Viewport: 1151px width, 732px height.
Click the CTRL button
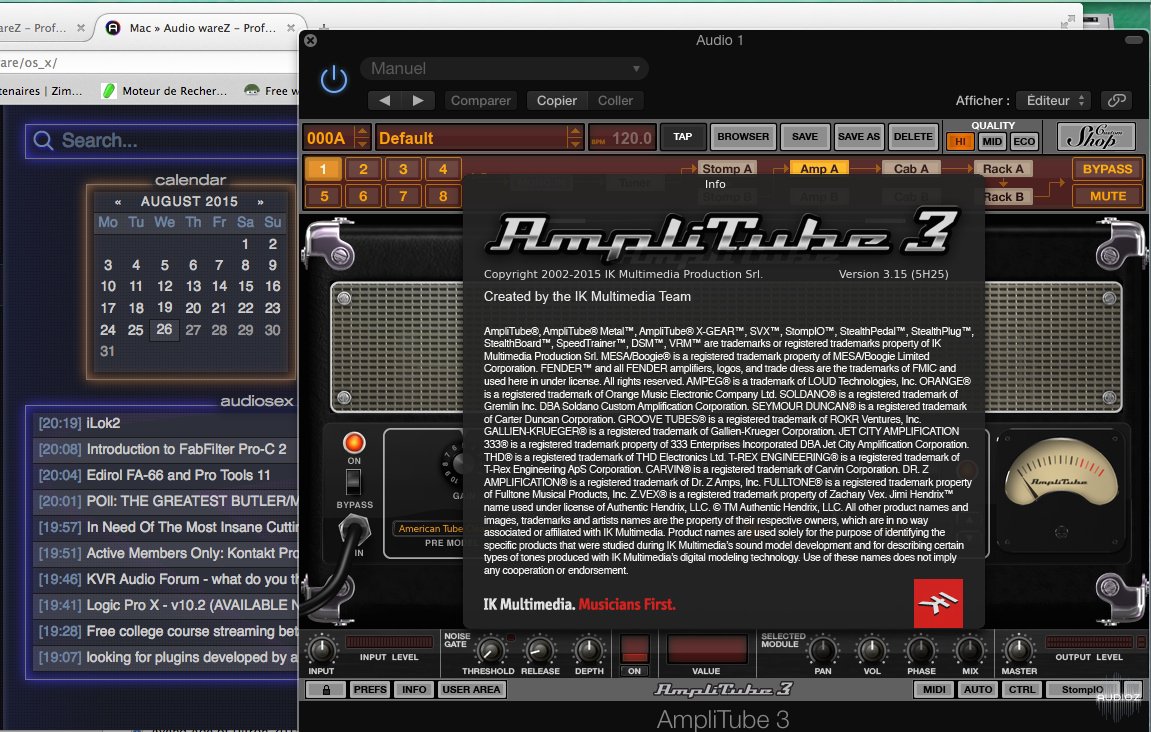tap(1022, 689)
